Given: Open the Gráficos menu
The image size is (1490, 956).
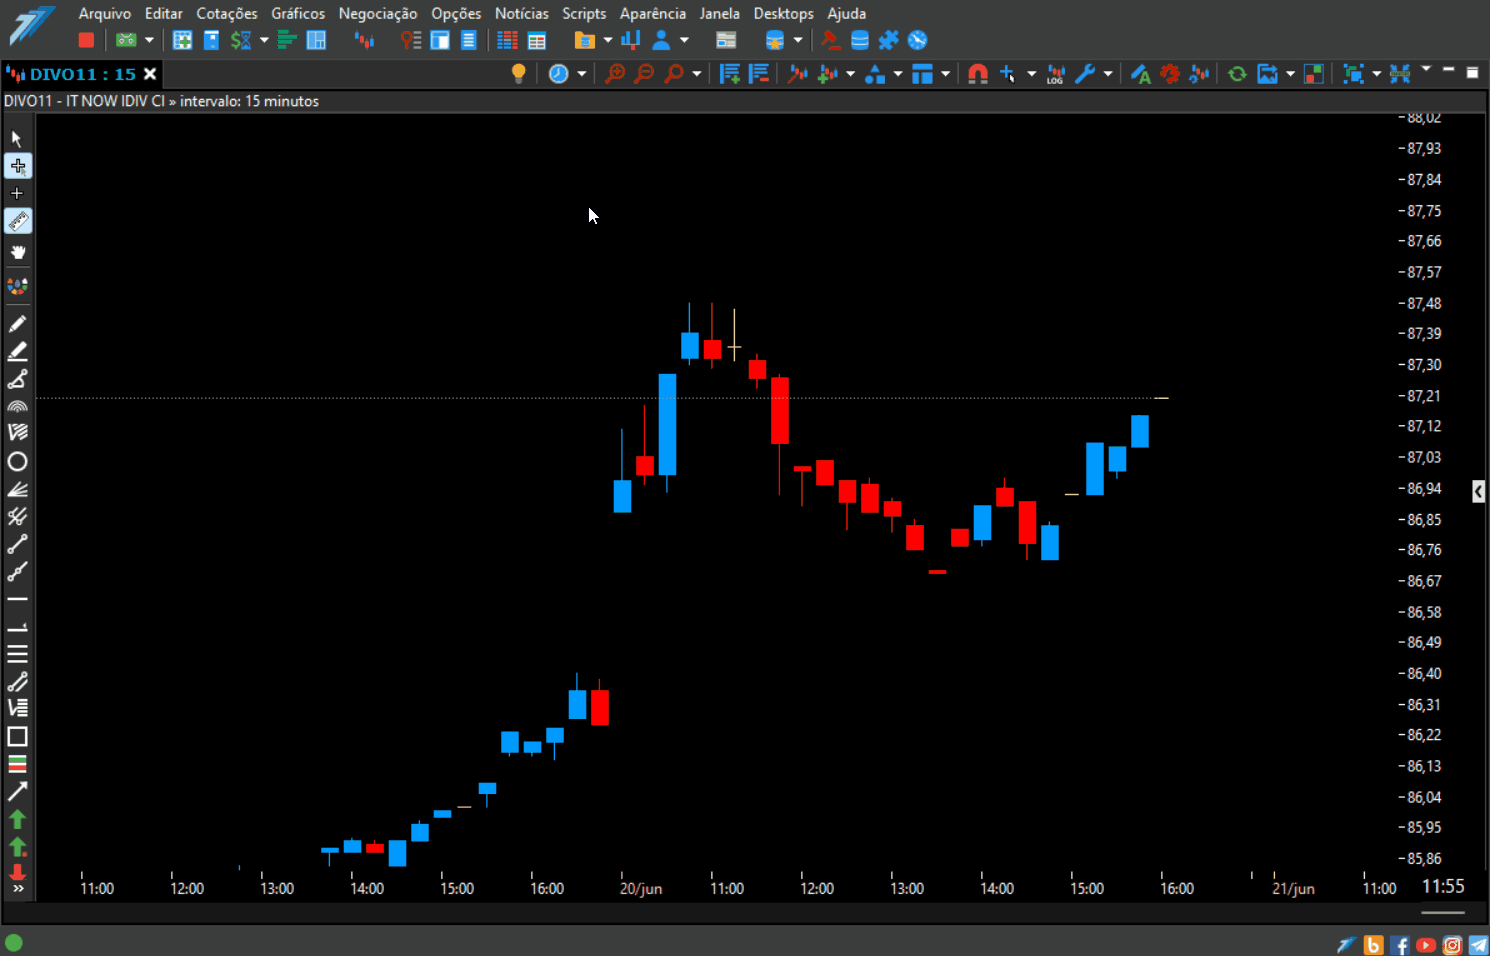Looking at the screenshot, I should pyautogui.click(x=297, y=13).
